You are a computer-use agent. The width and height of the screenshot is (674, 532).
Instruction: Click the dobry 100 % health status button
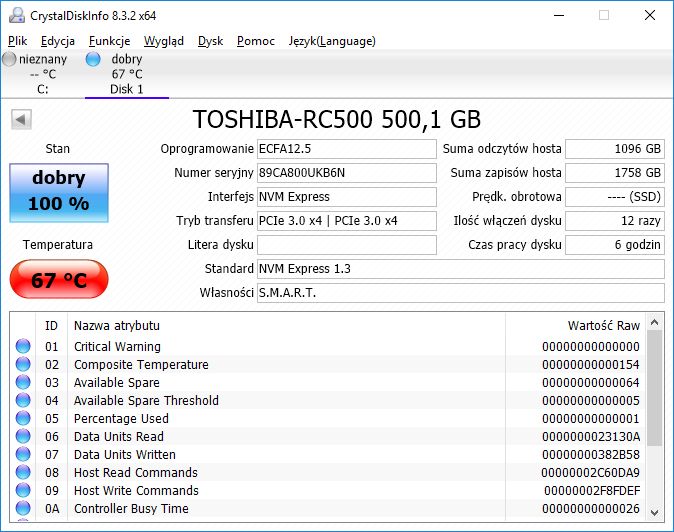tap(59, 193)
